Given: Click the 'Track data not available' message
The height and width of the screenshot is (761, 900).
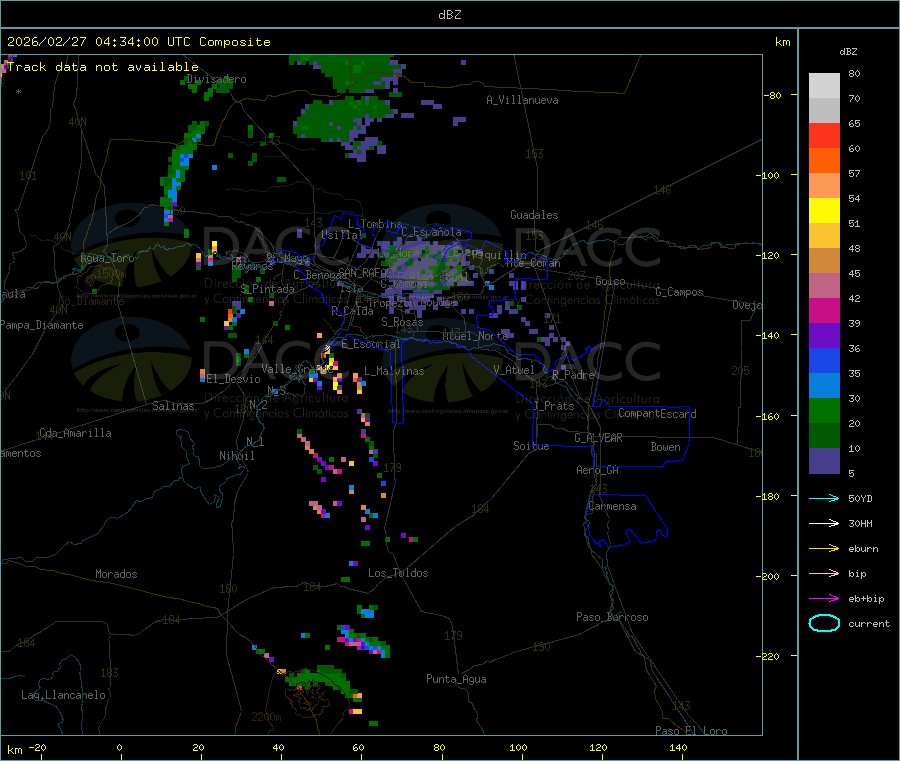Looking at the screenshot, I should click(103, 67).
